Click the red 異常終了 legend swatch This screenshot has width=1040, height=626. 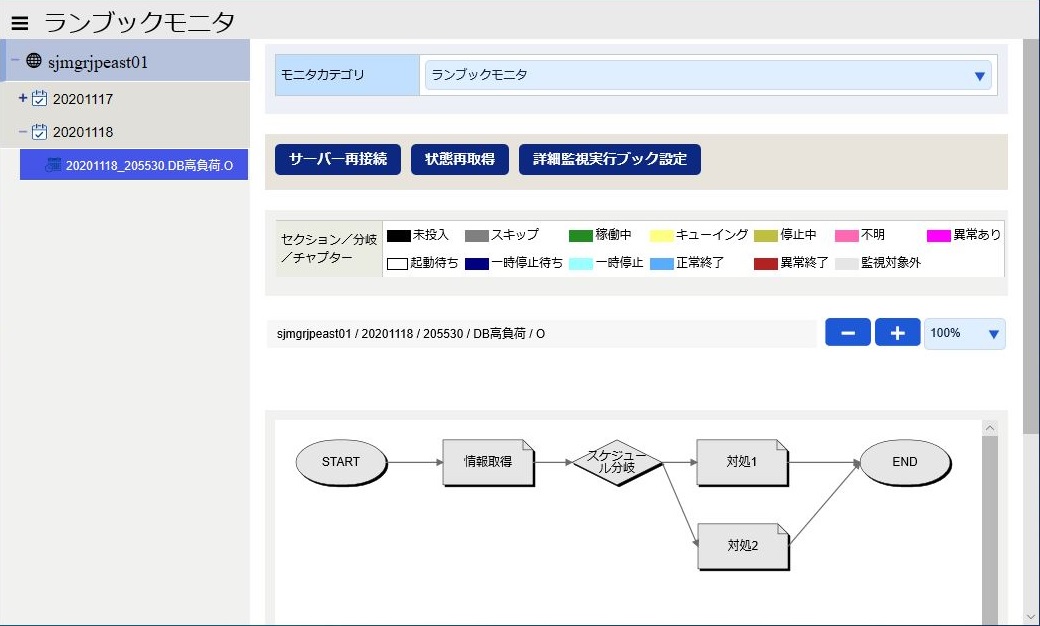[x=765, y=264]
